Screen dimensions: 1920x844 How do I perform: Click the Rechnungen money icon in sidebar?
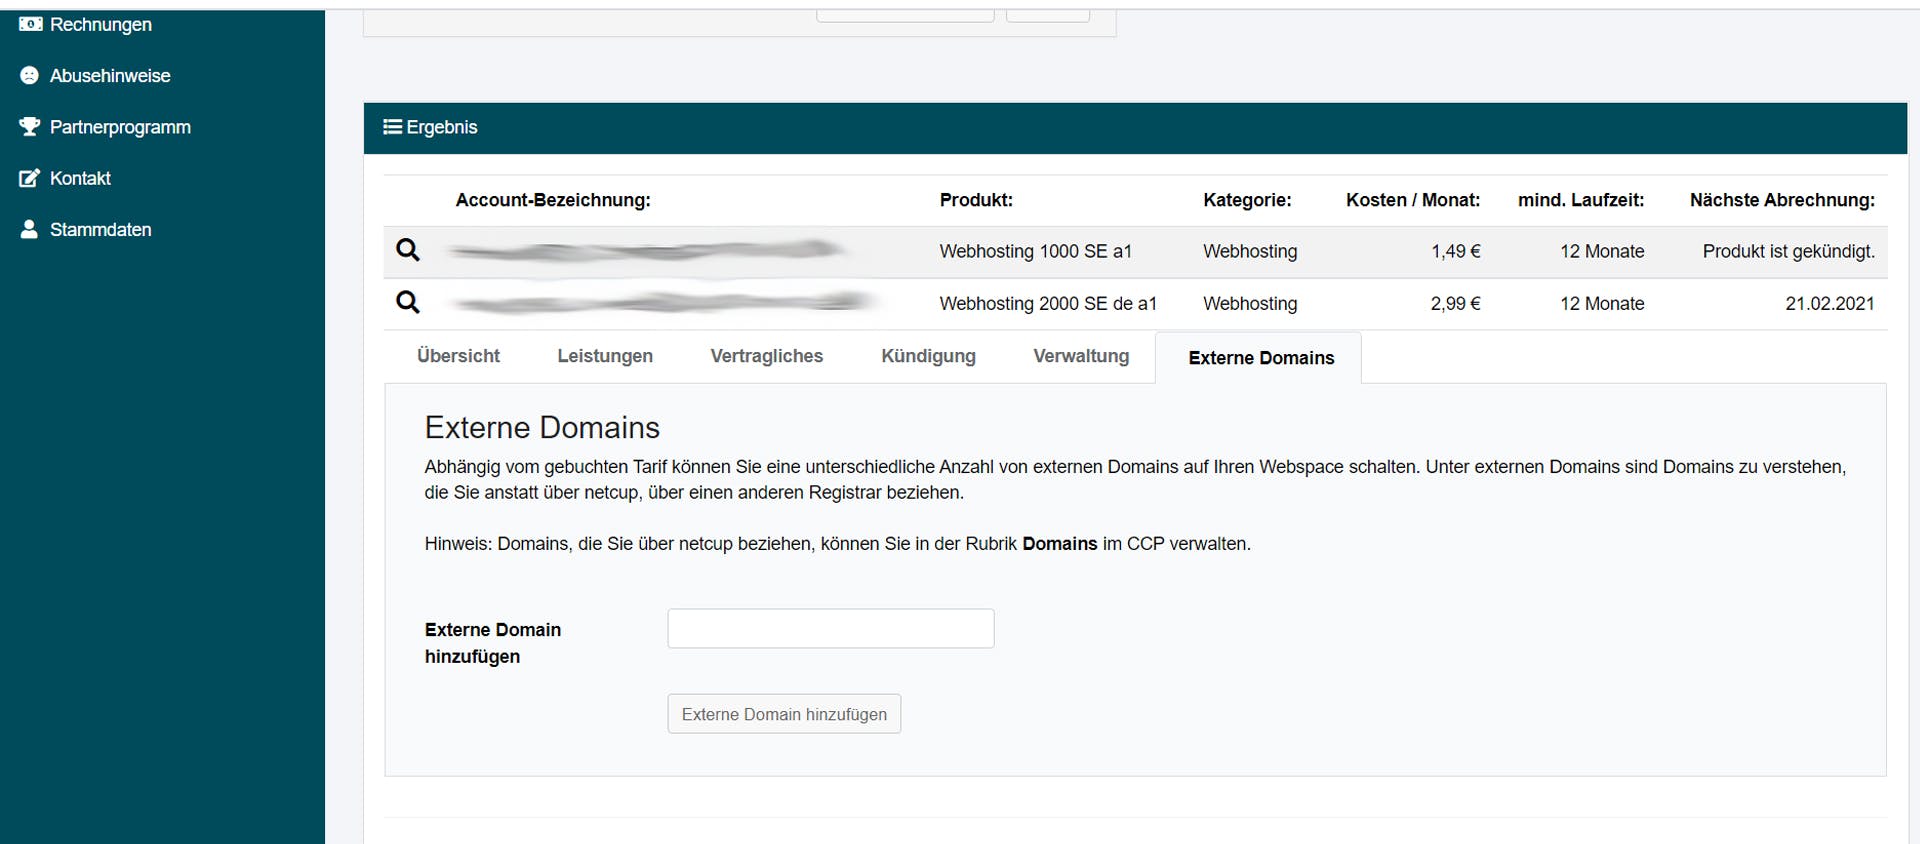pos(30,24)
